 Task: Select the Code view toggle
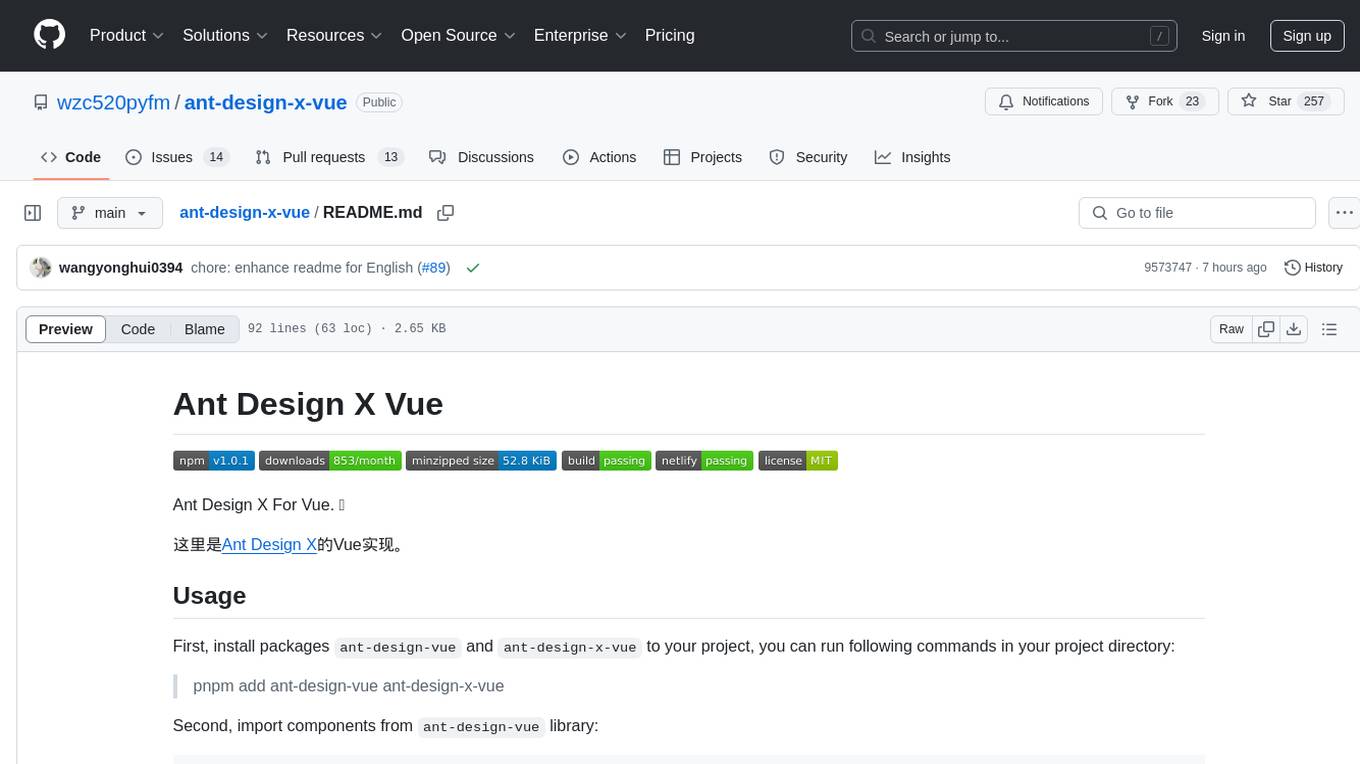point(138,329)
